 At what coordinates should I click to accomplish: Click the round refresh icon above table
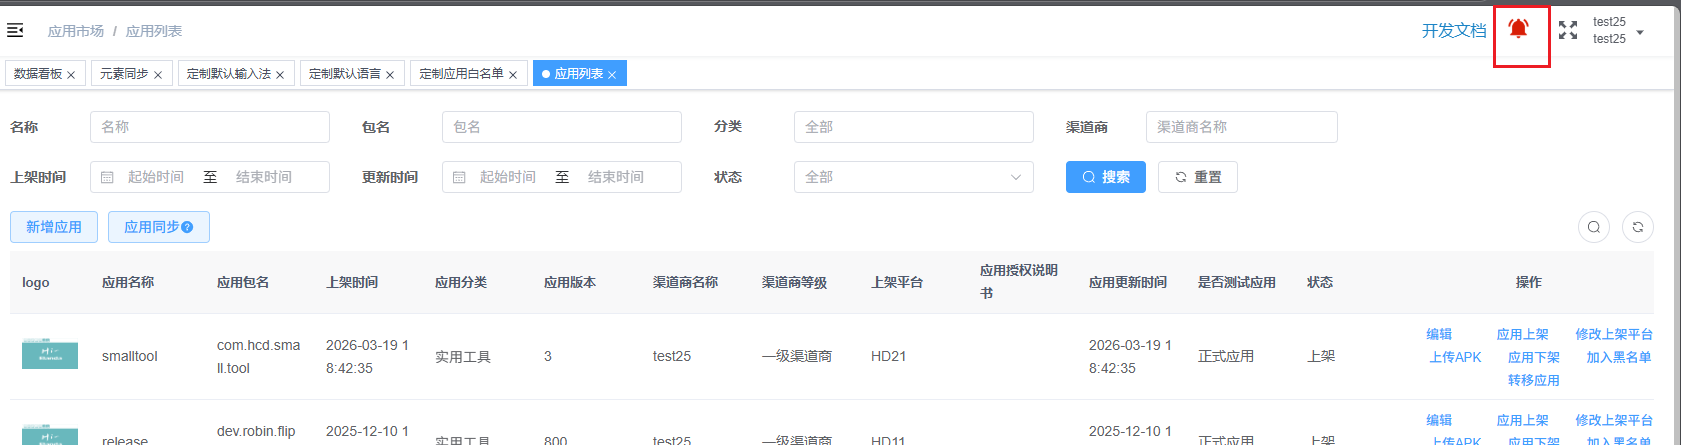click(1638, 227)
